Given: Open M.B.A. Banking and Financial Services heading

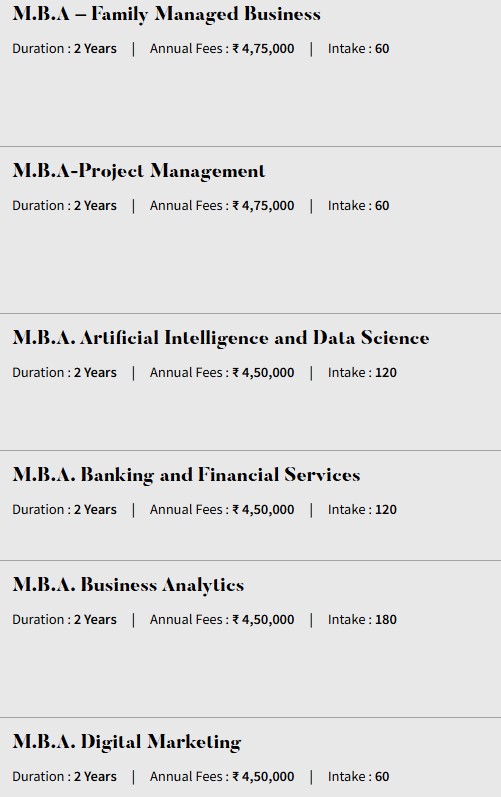Looking at the screenshot, I should (x=186, y=475).
